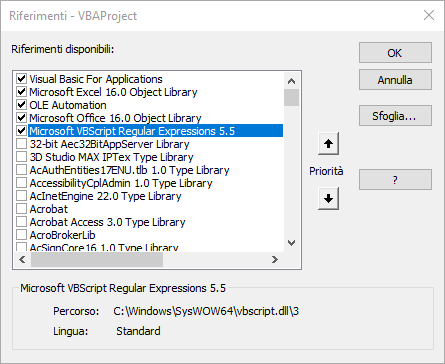Select Acrobat Access 3.0 Type Library text
This screenshot has height=364, width=445.
click(107, 222)
